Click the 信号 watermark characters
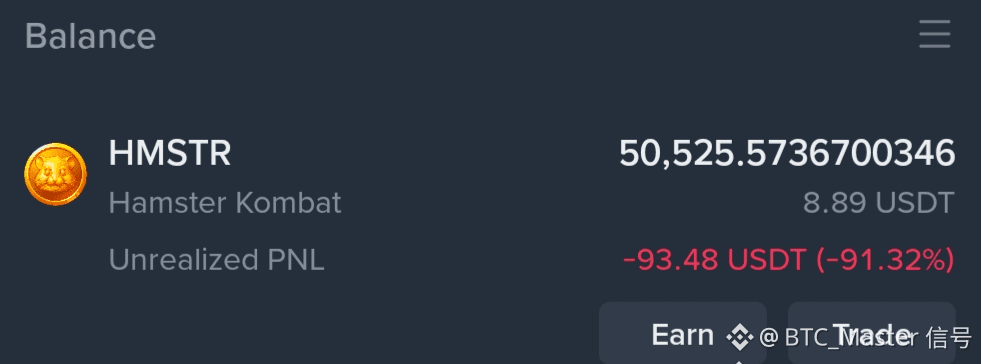This screenshot has height=364, width=981. [948, 338]
